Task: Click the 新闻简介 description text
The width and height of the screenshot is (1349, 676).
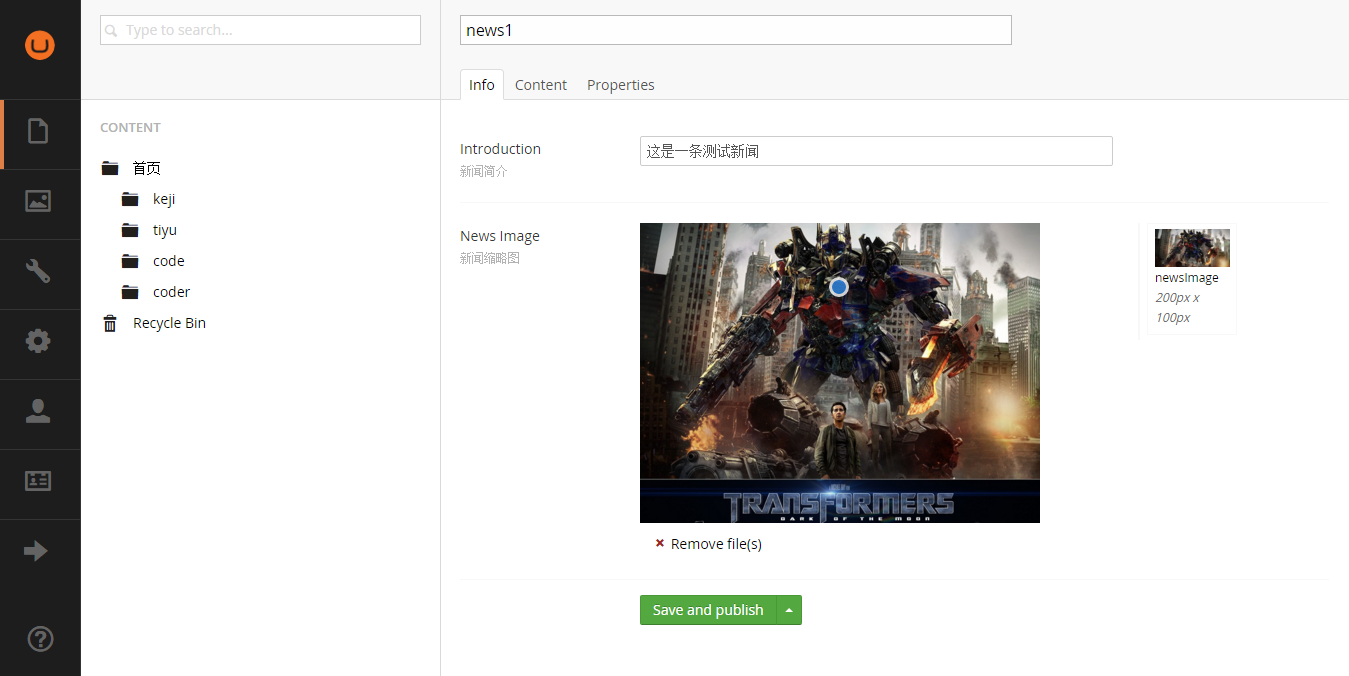Action: click(x=484, y=171)
